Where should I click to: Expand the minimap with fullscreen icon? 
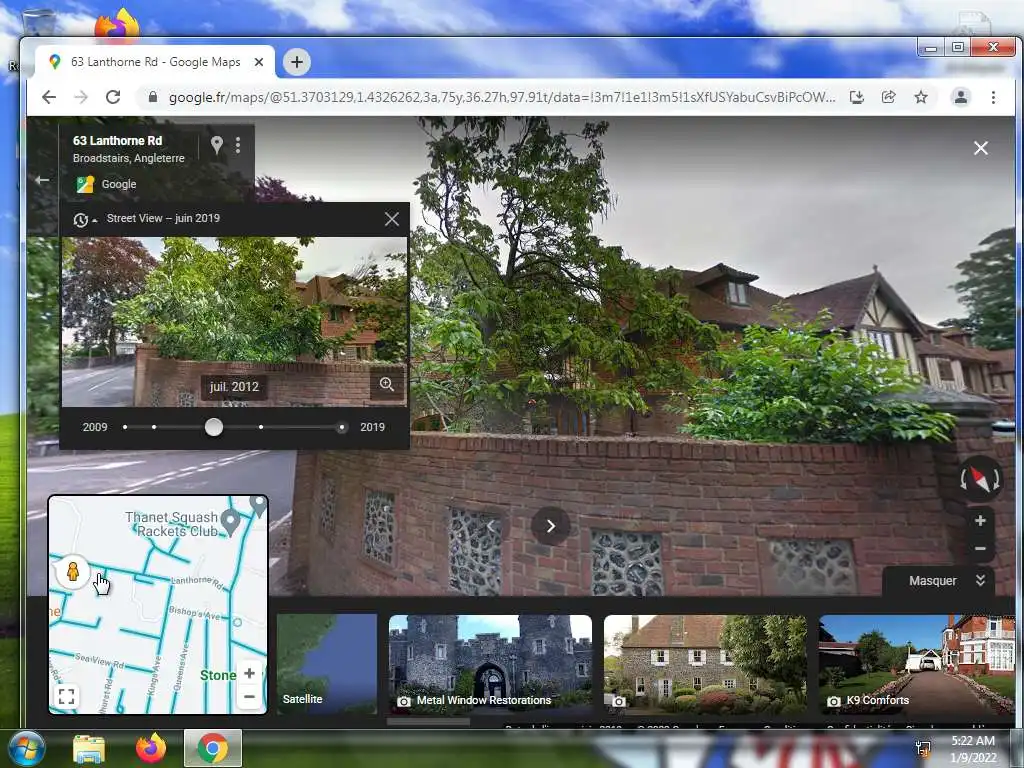(67, 696)
